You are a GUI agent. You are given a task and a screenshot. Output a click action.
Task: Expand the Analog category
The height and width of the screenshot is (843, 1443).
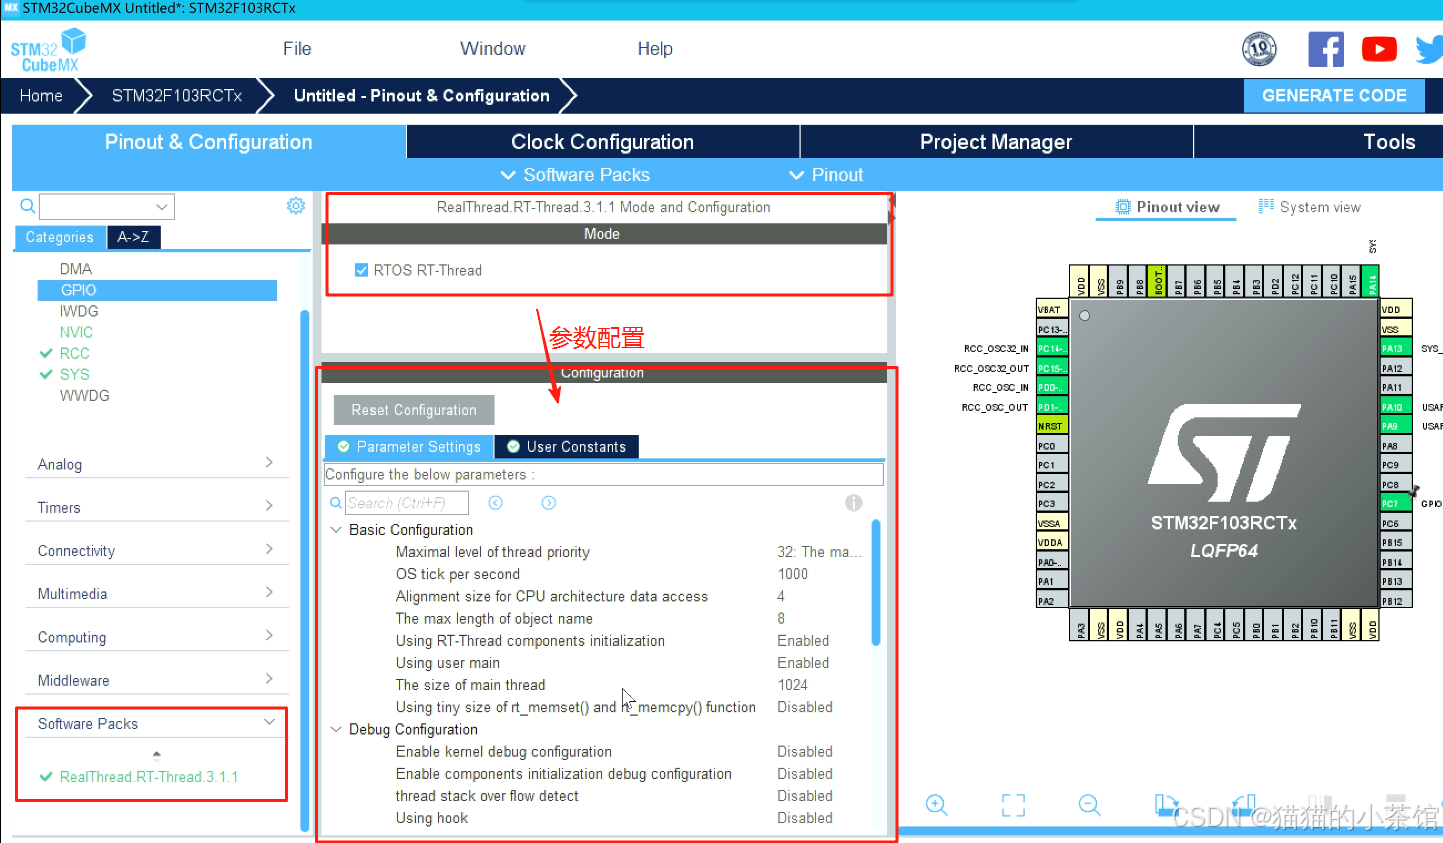click(x=156, y=464)
